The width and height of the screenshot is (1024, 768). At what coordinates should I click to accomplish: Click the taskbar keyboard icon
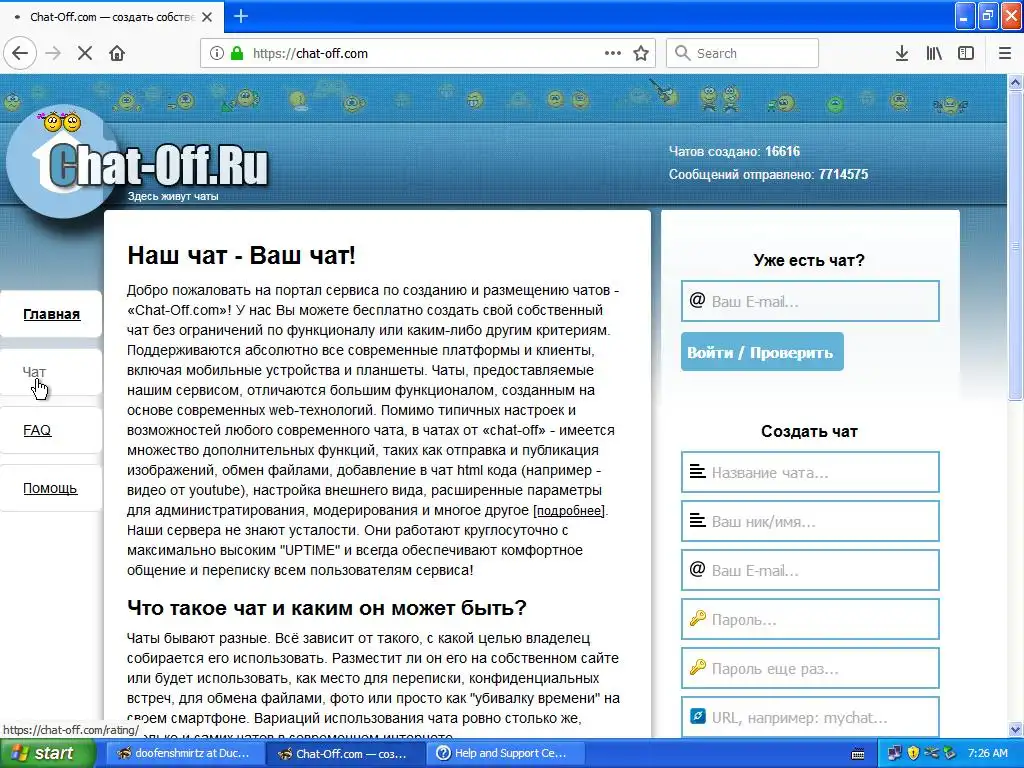pyautogui.click(x=858, y=754)
